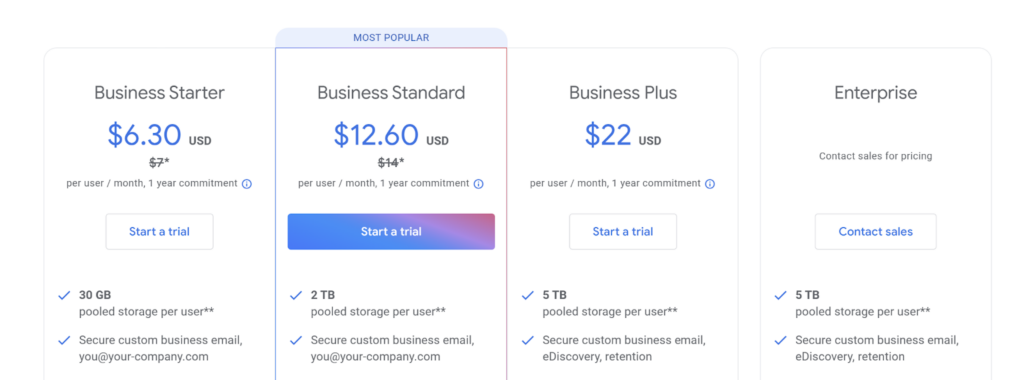Click info icon under Business Starter price
This screenshot has height=380, width=1024.
pyautogui.click(x=247, y=184)
